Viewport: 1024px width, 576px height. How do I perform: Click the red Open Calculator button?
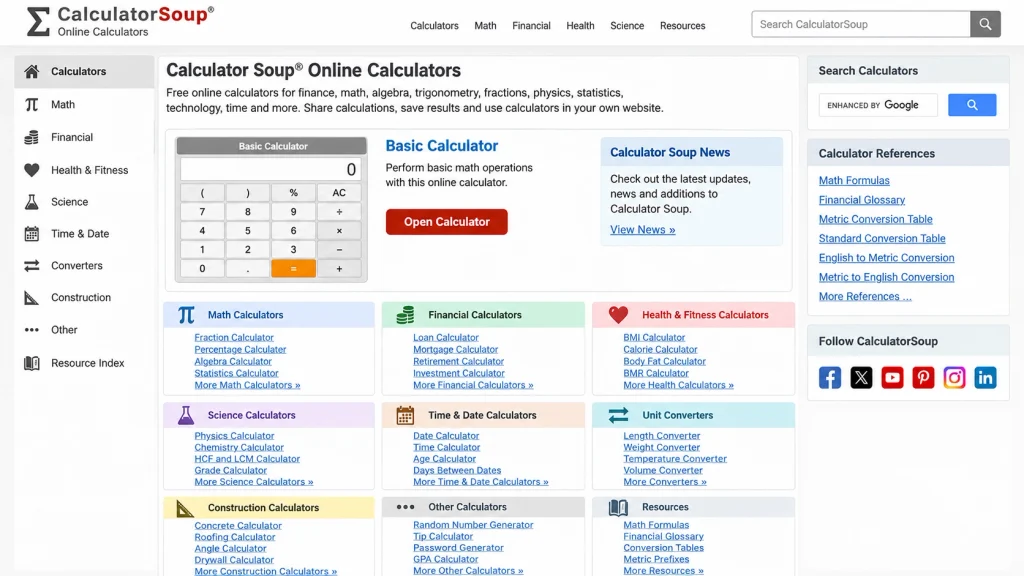(447, 222)
